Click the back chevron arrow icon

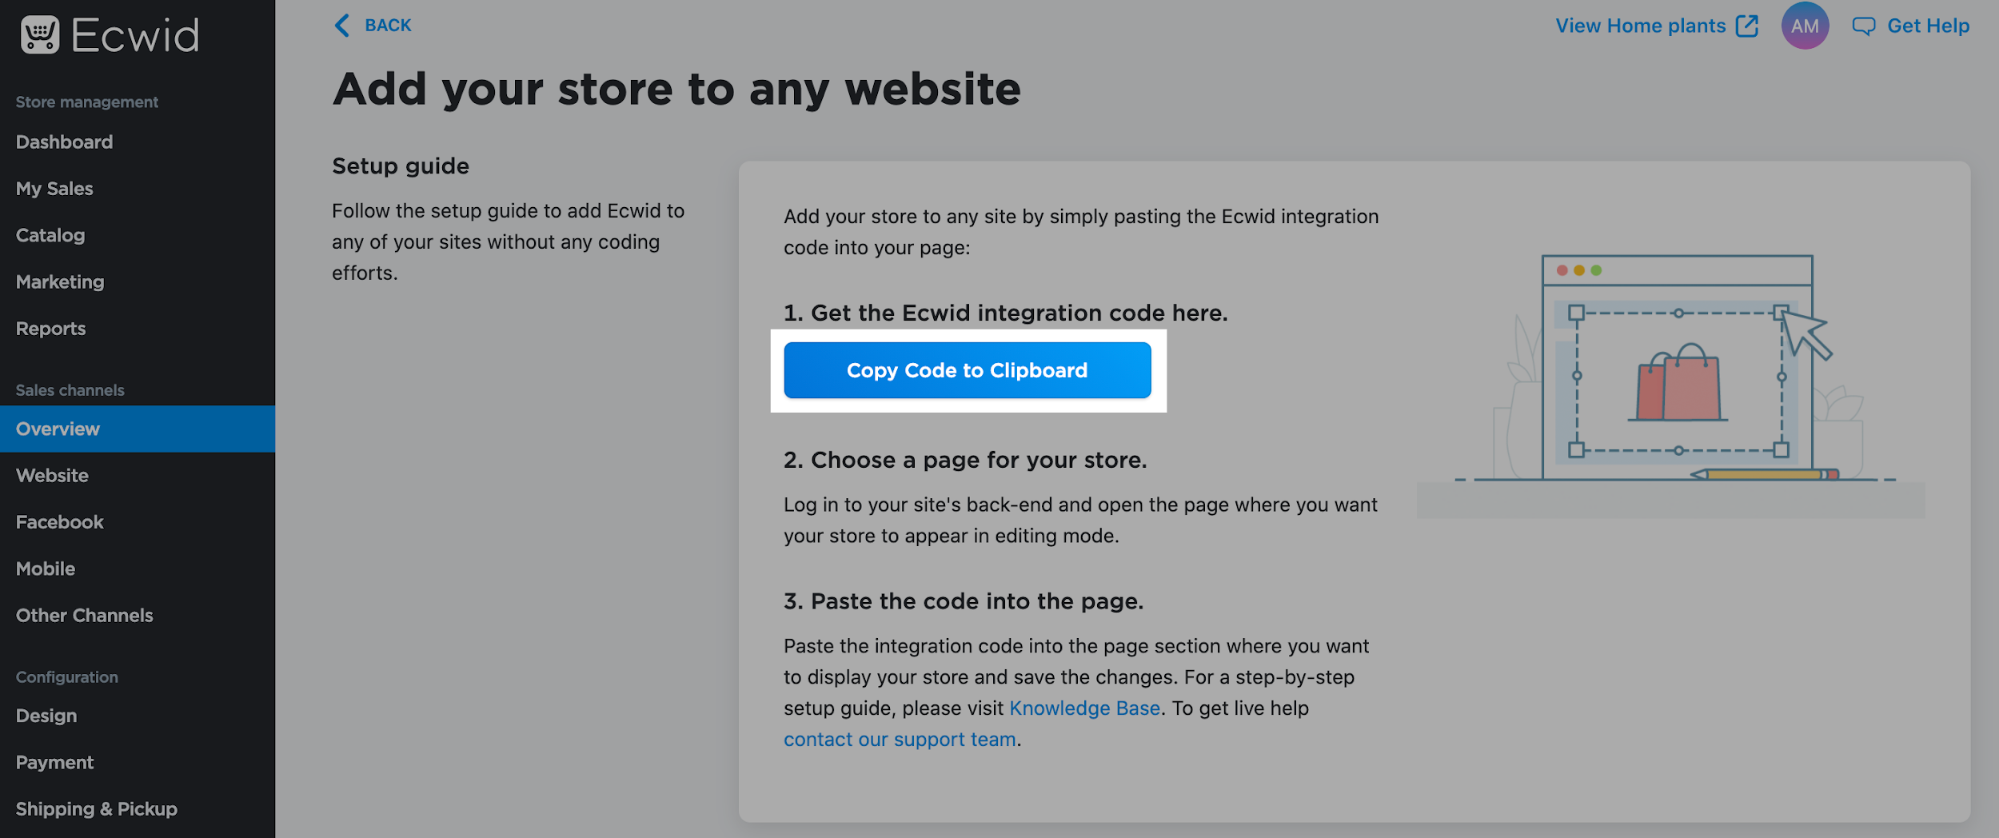[342, 25]
